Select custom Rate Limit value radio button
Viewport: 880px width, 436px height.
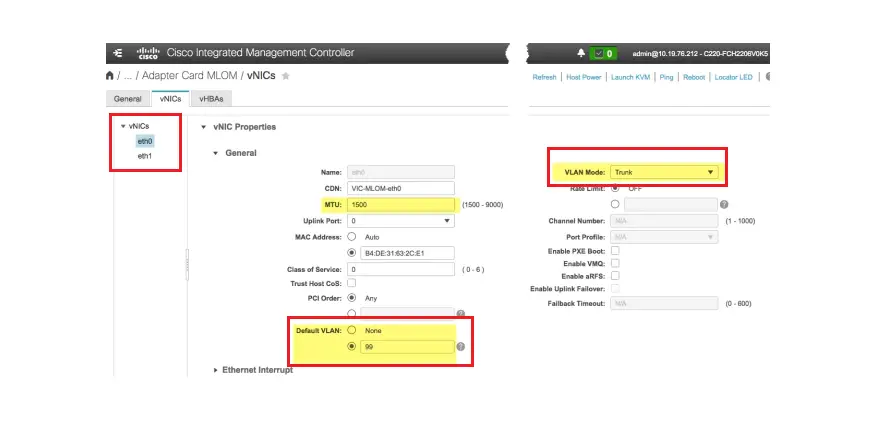point(615,204)
